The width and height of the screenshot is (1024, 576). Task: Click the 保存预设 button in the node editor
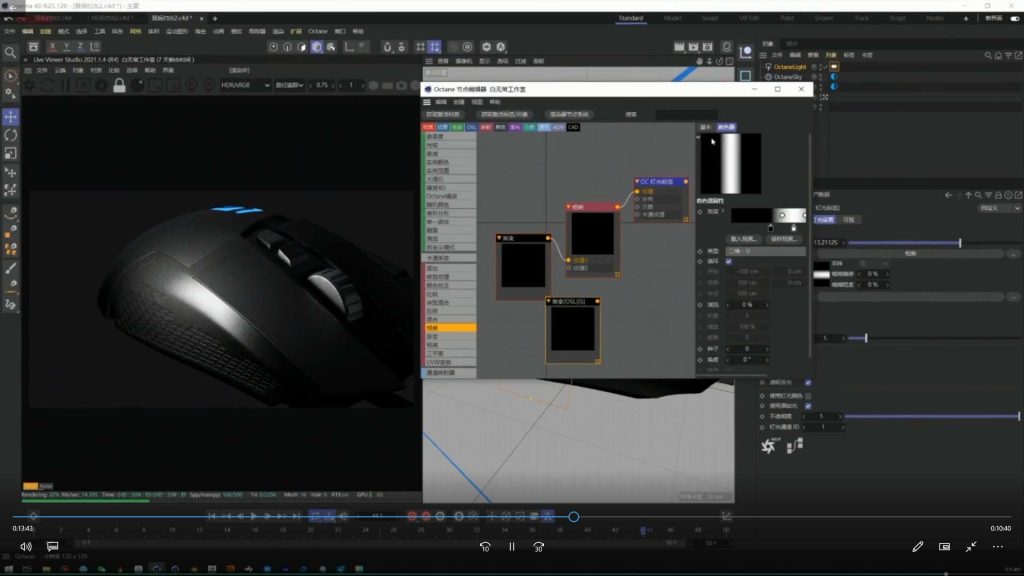point(783,238)
